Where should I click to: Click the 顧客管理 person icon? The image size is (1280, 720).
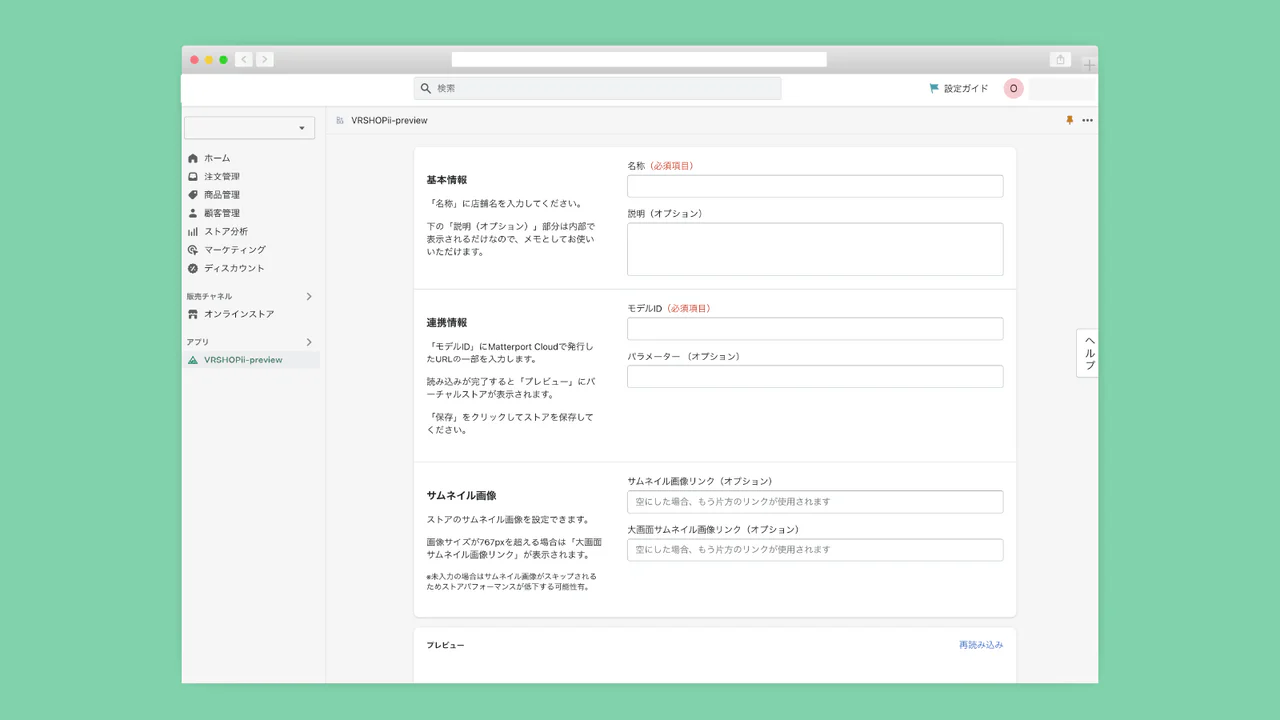[x=193, y=213]
